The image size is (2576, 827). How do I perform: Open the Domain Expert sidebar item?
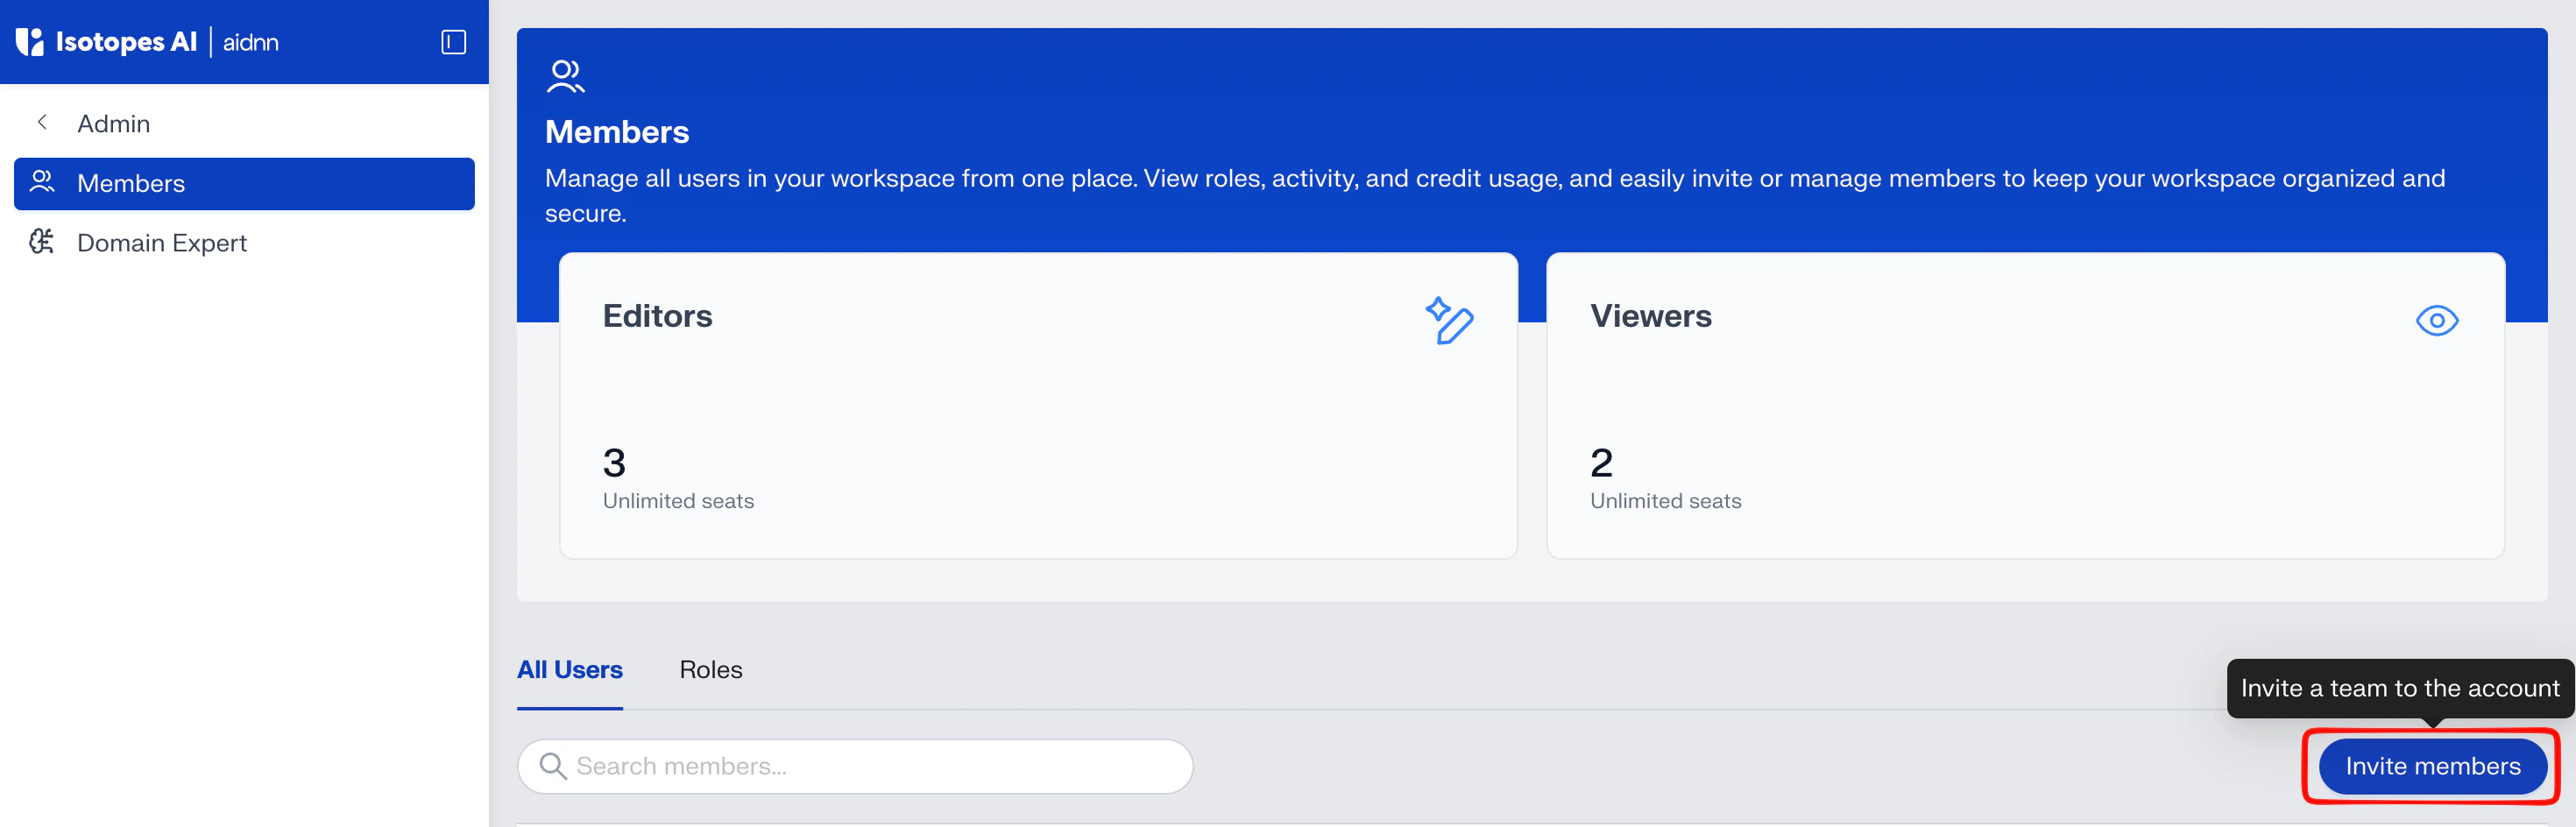(244, 243)
